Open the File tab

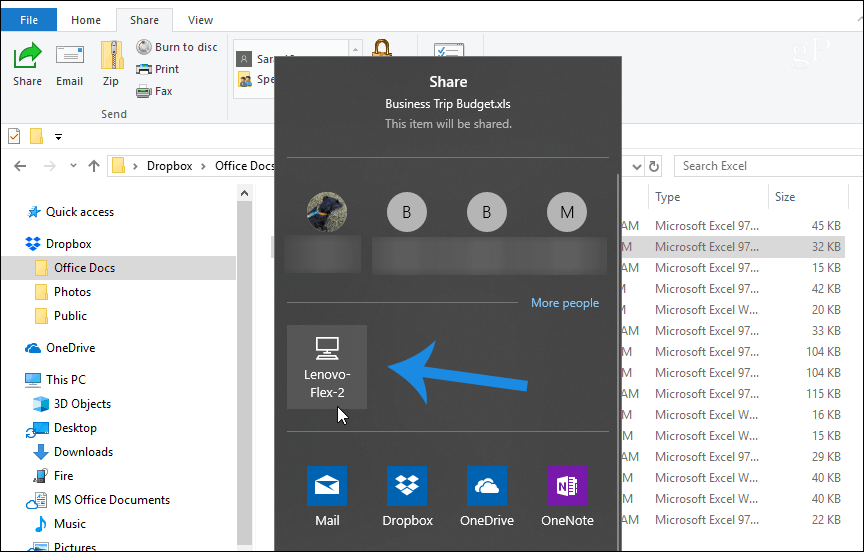tap(29, 20)
